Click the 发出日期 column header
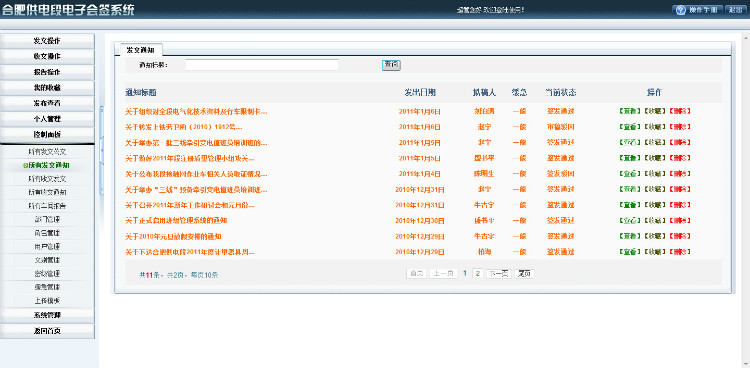Screen dimensions: 750x376 click(420, 92)
